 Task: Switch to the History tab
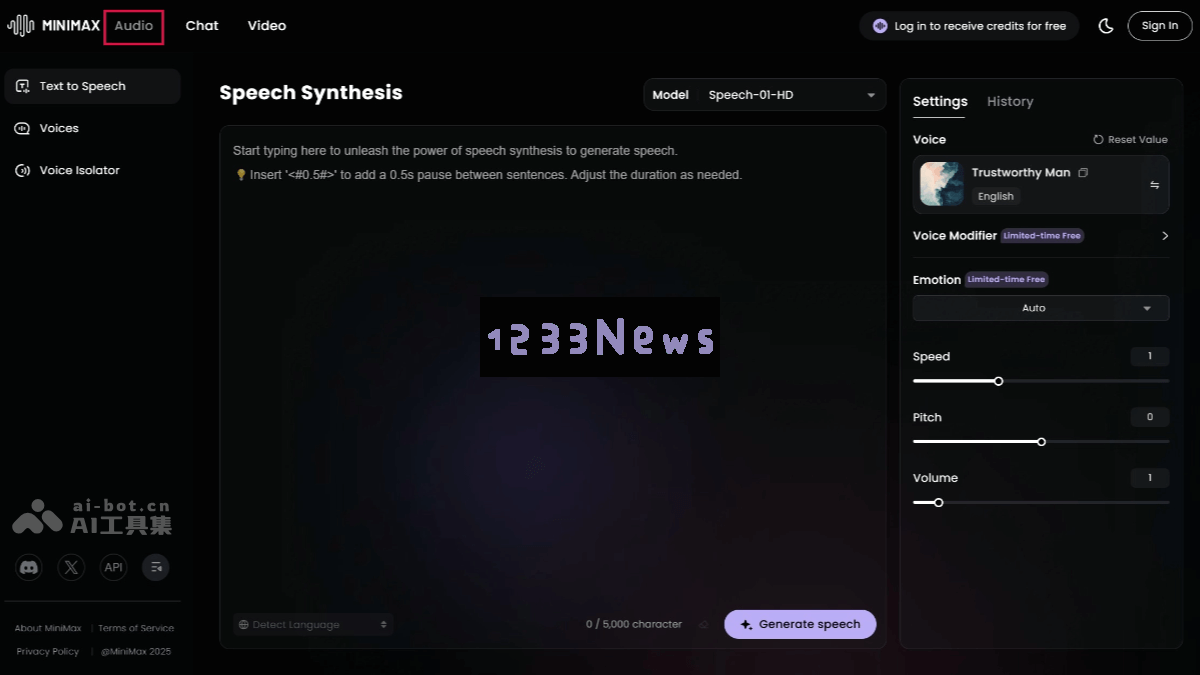(x=1010, y=101)
